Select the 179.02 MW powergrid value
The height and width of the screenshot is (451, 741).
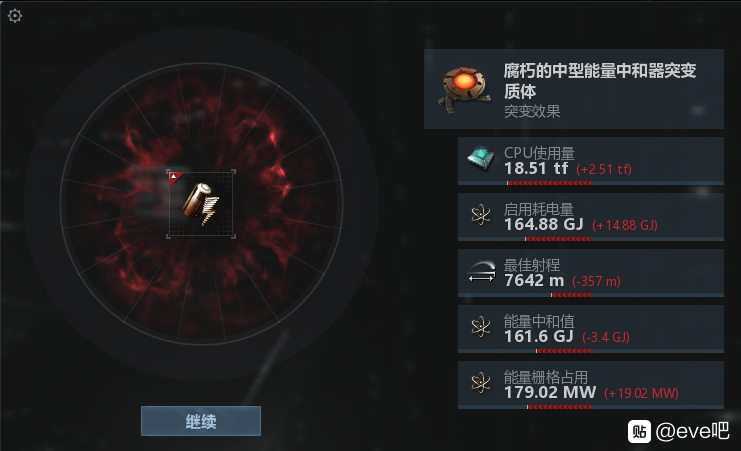coord(550,392)
